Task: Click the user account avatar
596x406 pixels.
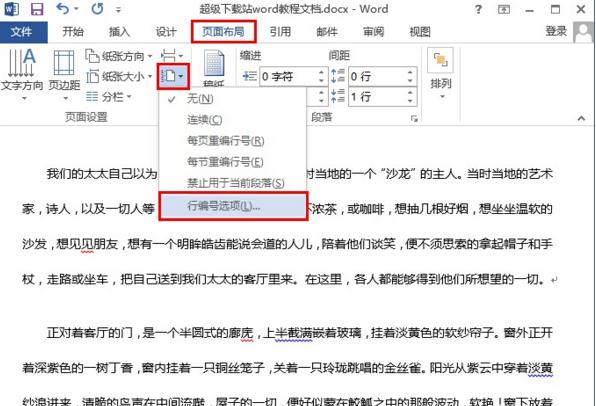Action: 583,32
